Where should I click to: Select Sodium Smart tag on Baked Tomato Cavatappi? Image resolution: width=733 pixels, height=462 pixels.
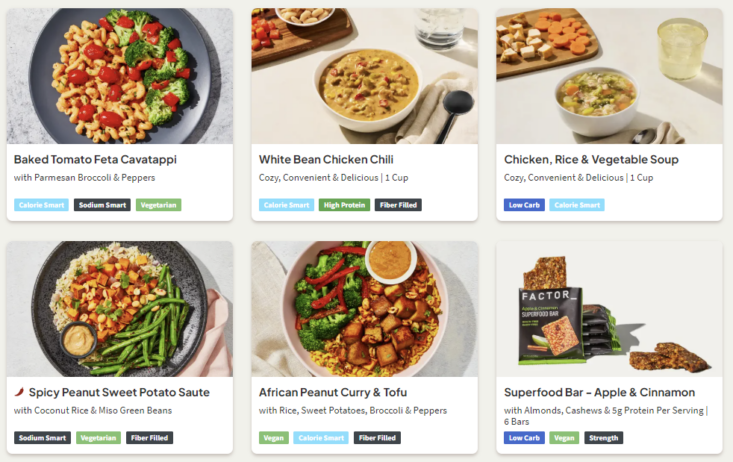pyautogui.click(x=101, y=205)
